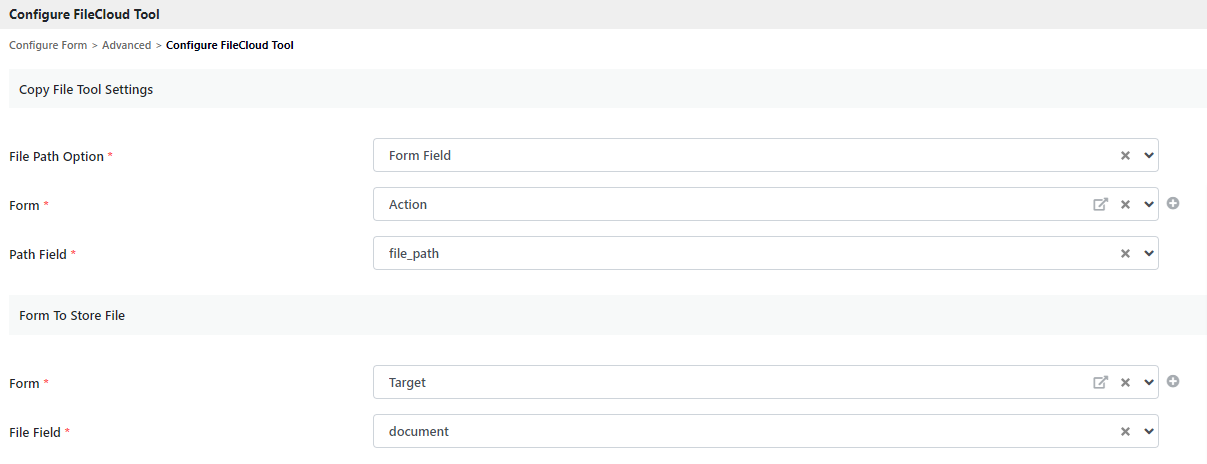Clear the selected Action form value
1207x464 pixels.
pos(1125,205)
